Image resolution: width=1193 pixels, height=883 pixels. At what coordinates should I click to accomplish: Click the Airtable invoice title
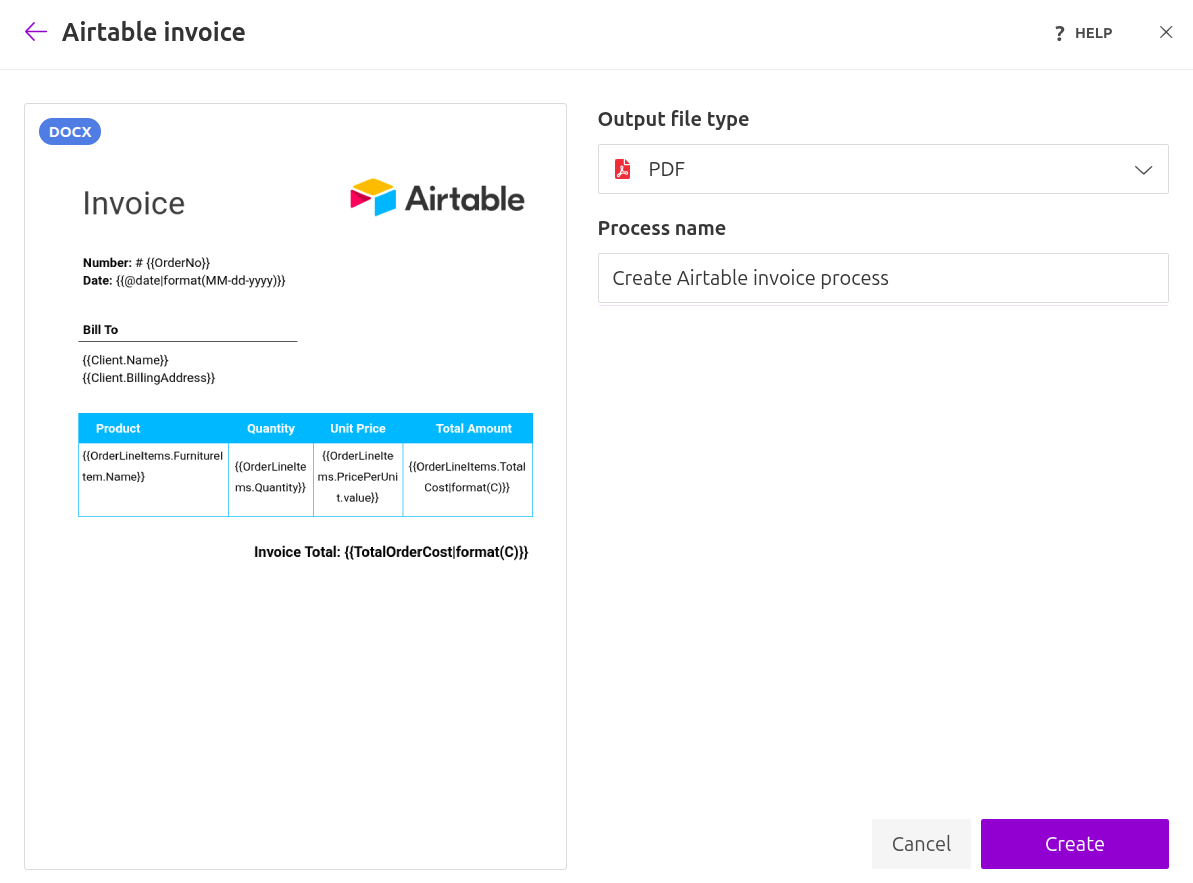click(x=153, y=31)
